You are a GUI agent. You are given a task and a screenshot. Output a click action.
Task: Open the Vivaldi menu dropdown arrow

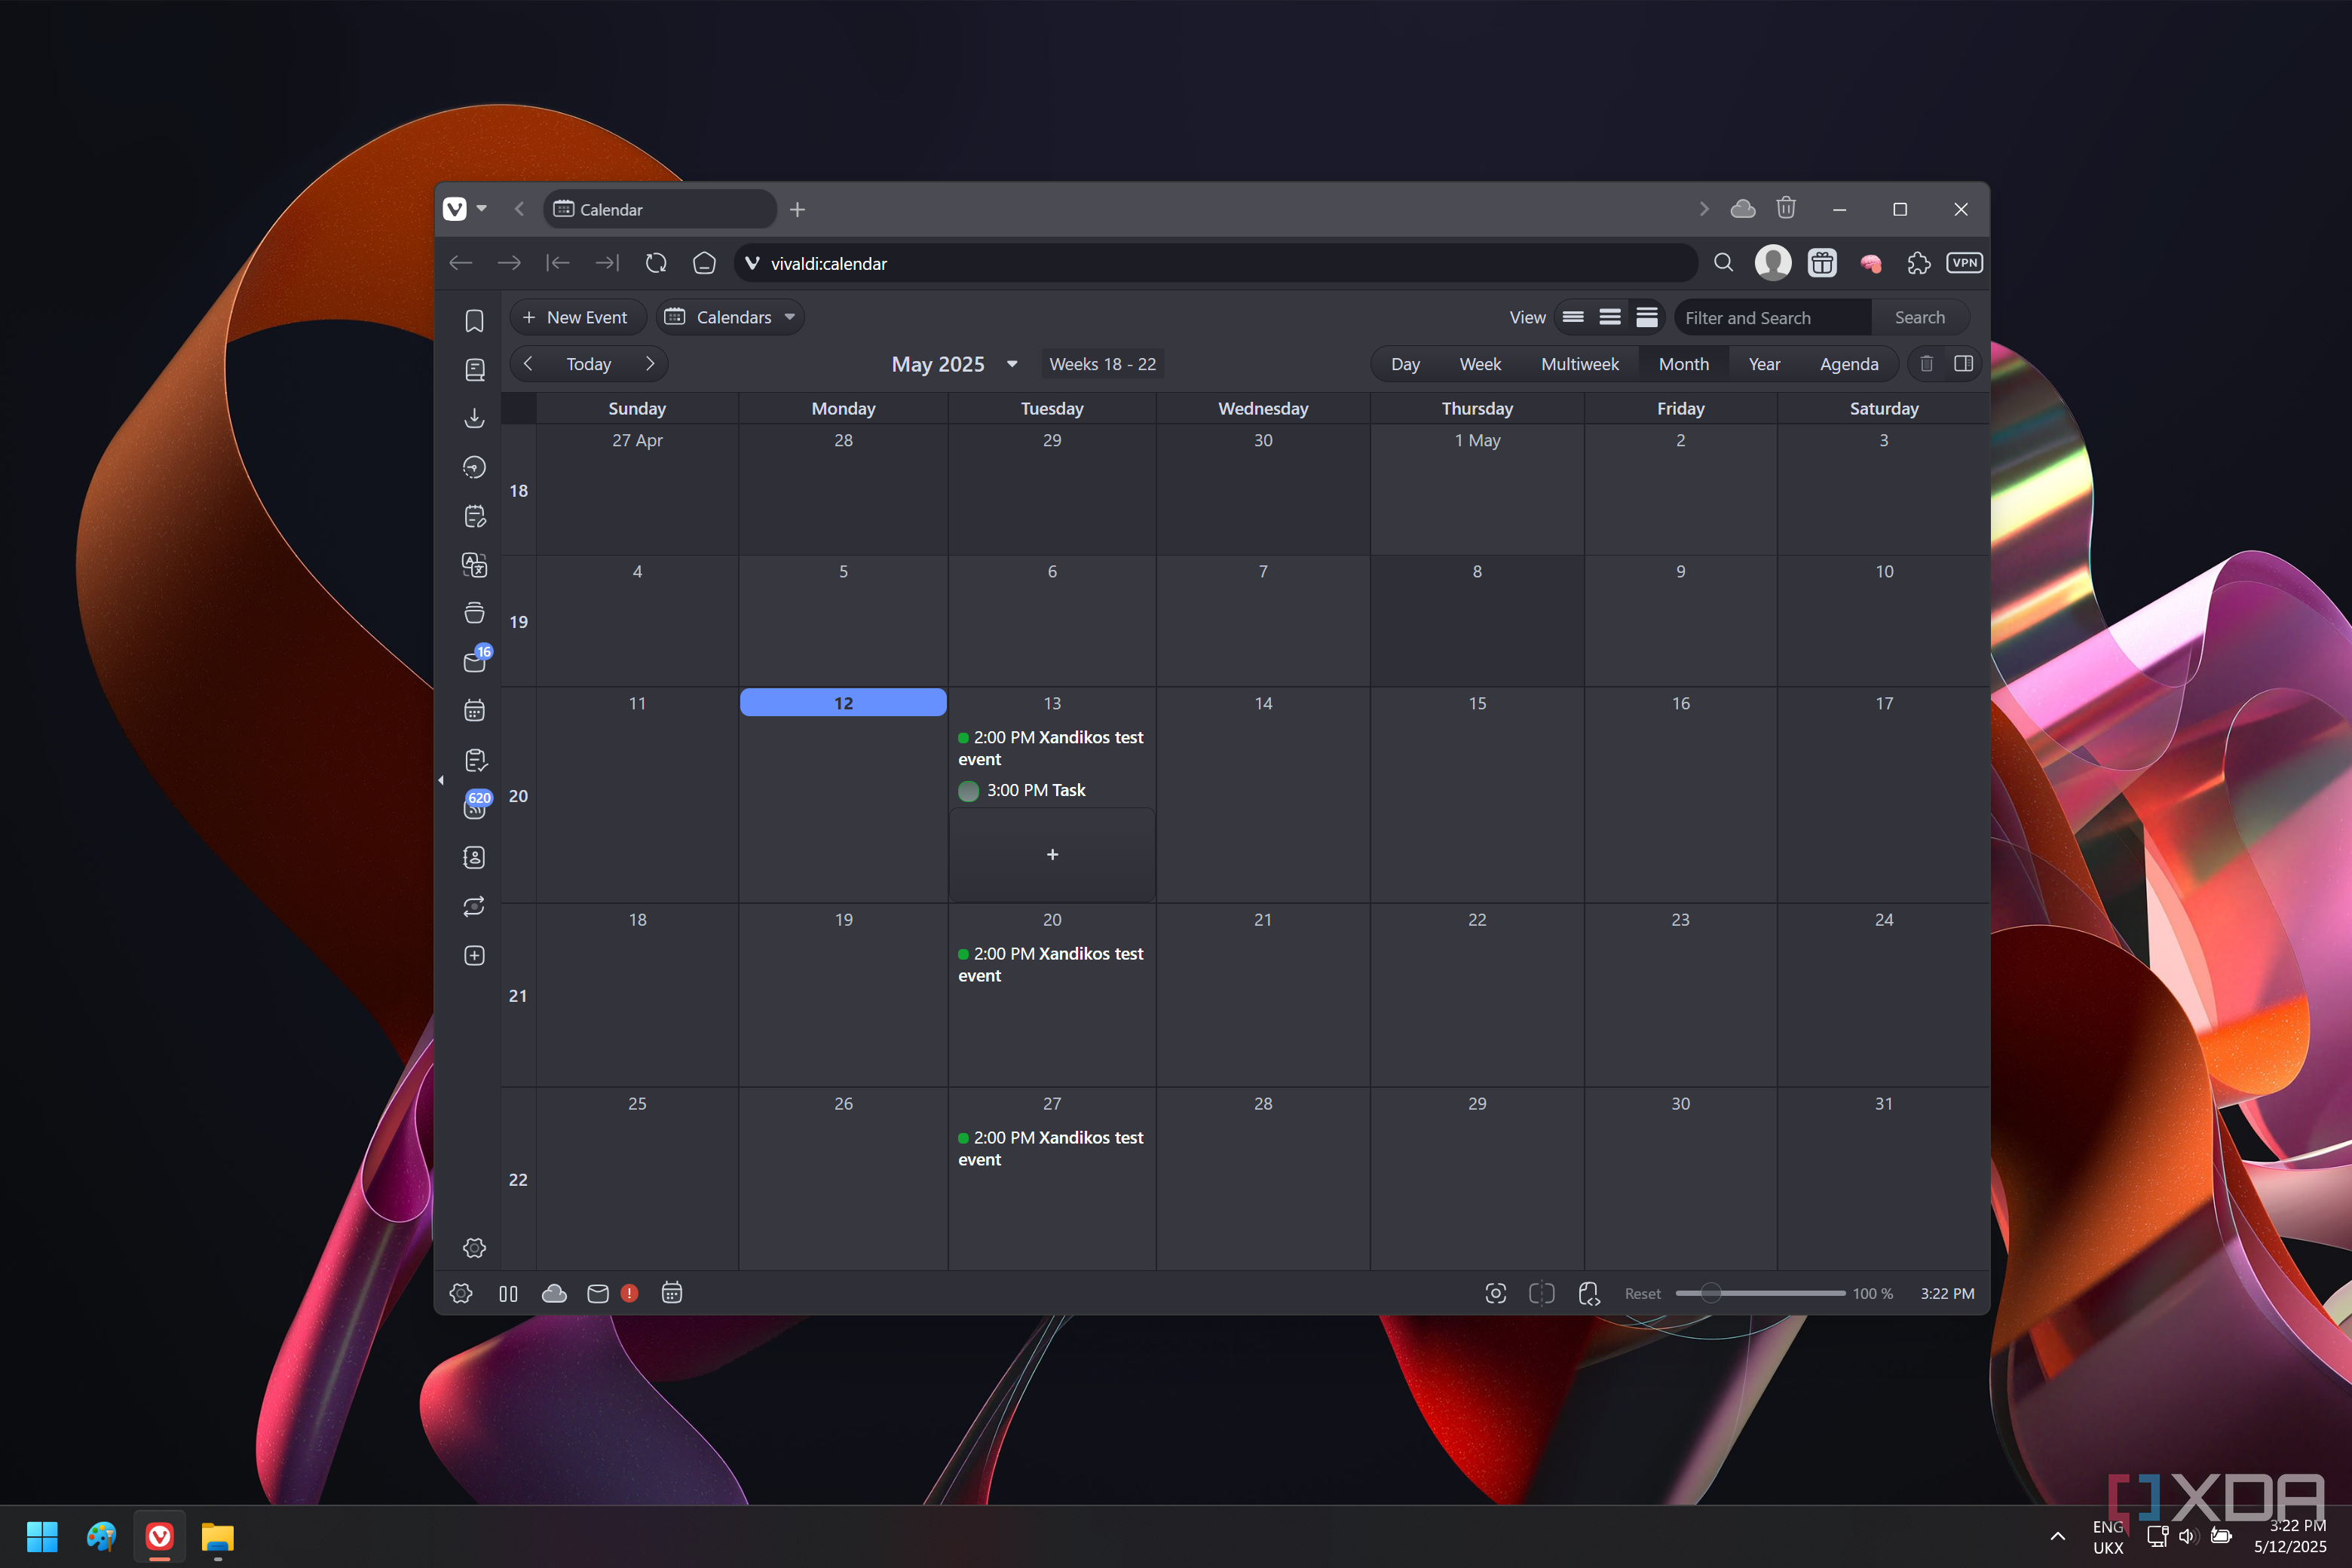(482, 209)
